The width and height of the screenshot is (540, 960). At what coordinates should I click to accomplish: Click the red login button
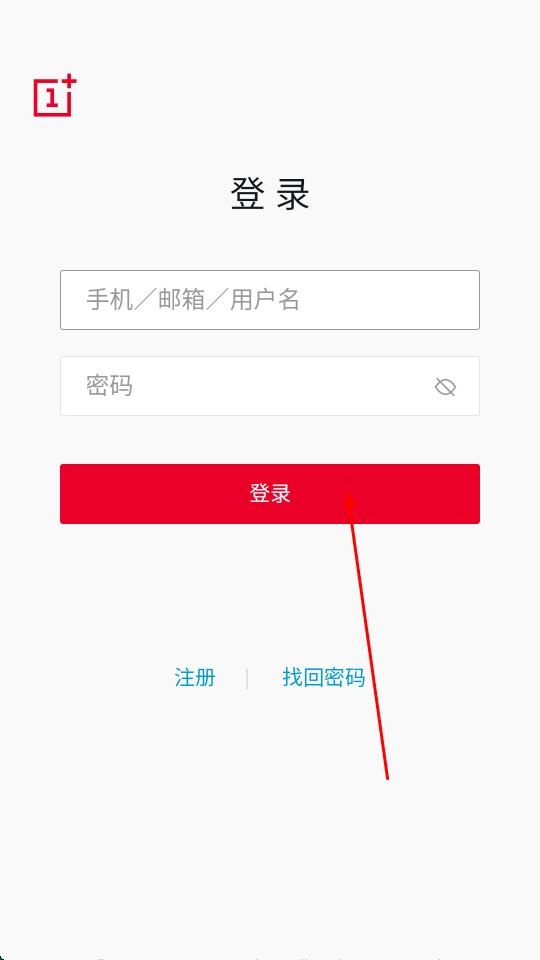(x=269, y=493)
